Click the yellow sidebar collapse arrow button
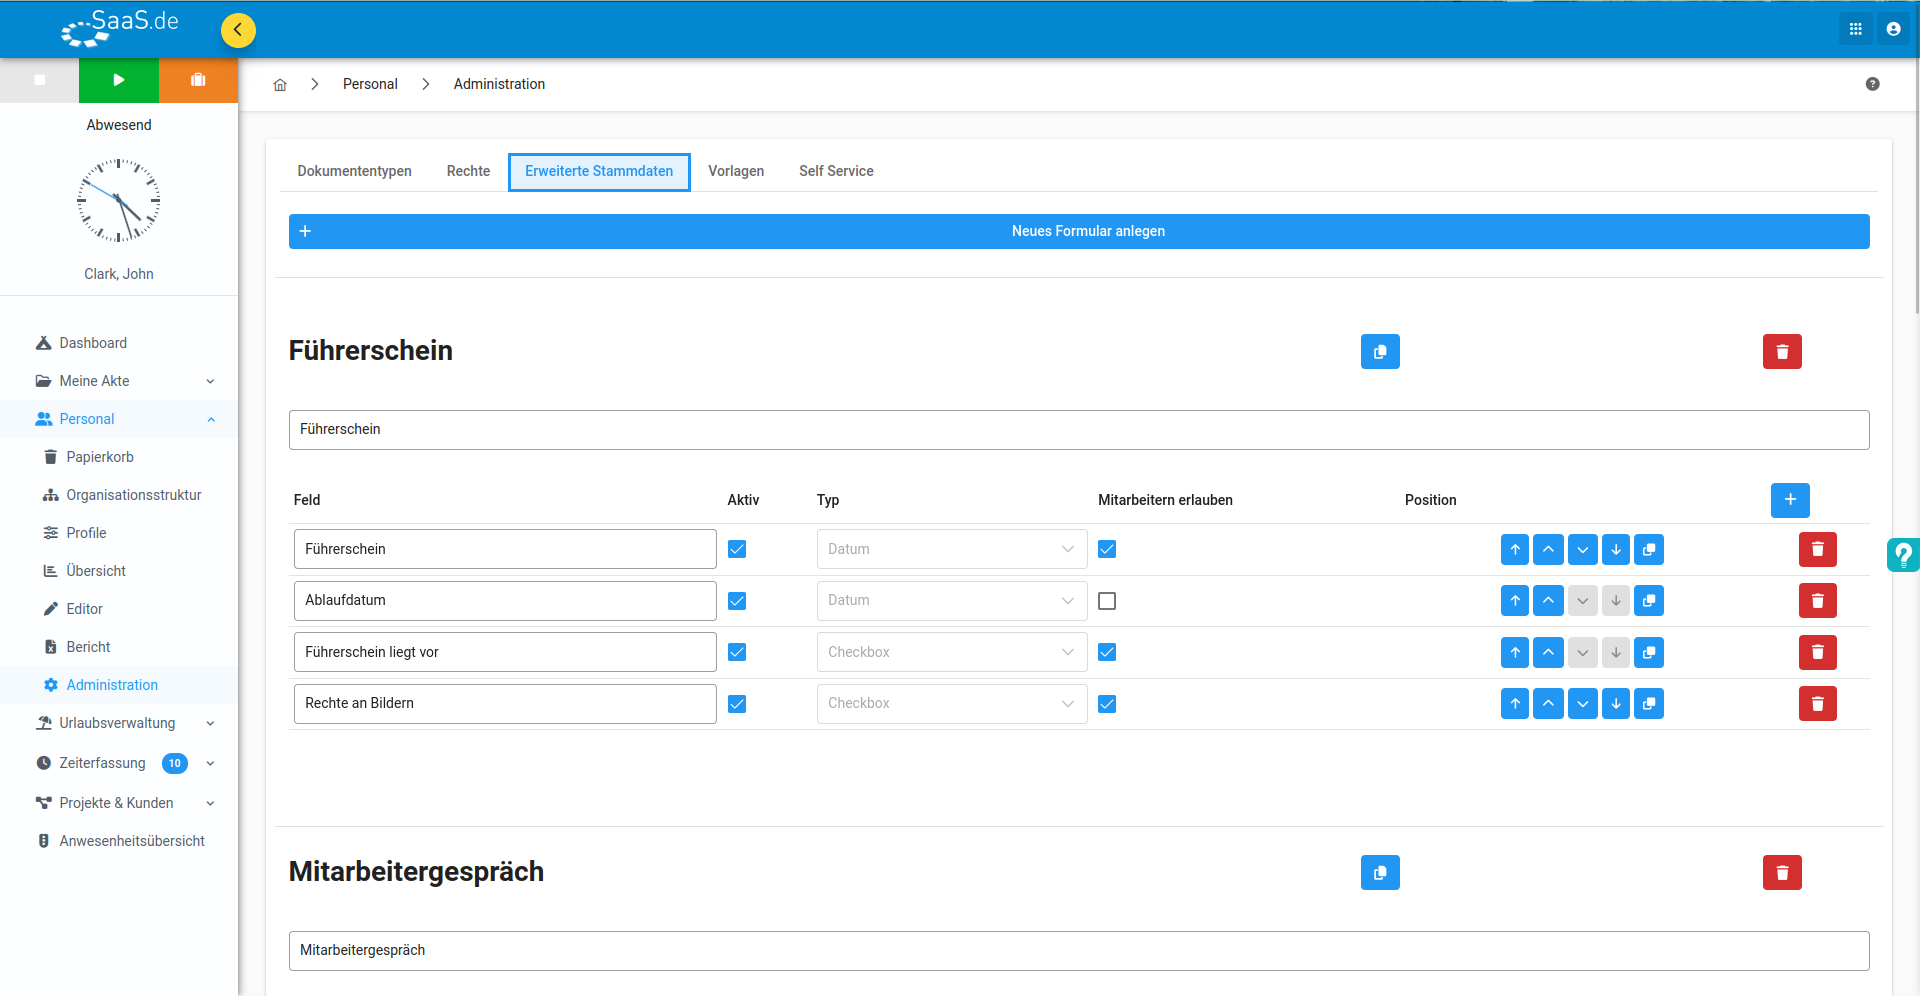 238,30
